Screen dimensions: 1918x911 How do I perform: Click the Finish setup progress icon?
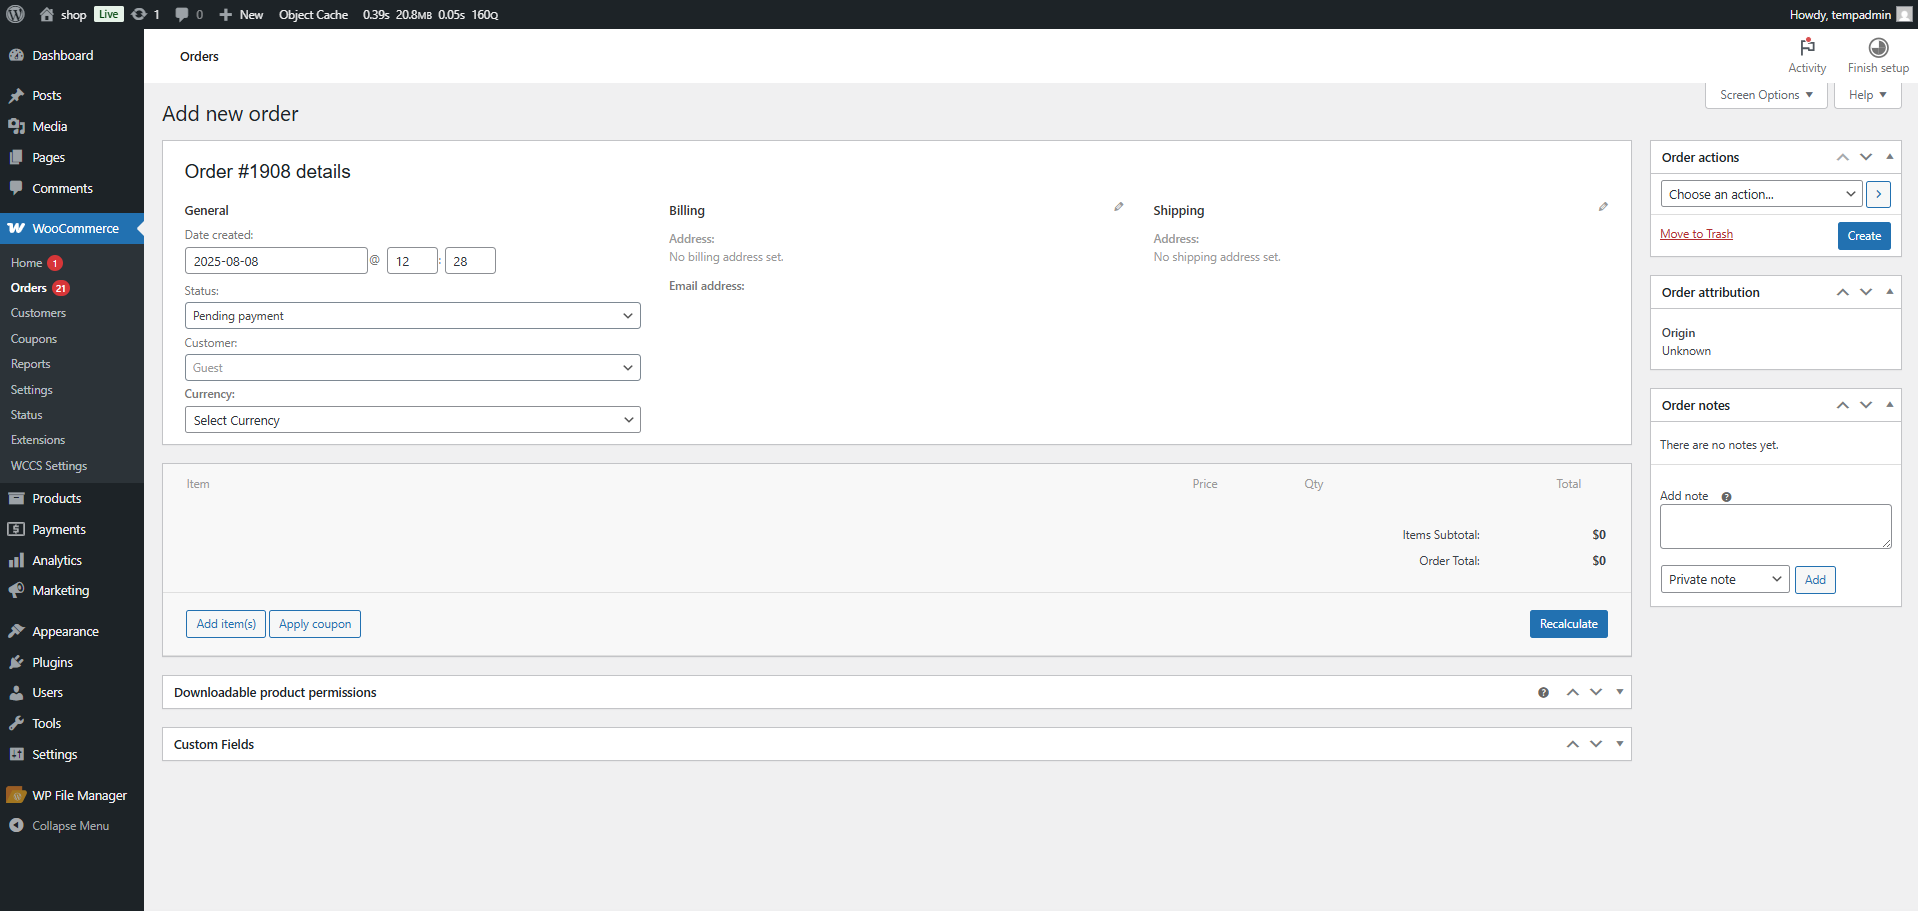[1877, 47]
